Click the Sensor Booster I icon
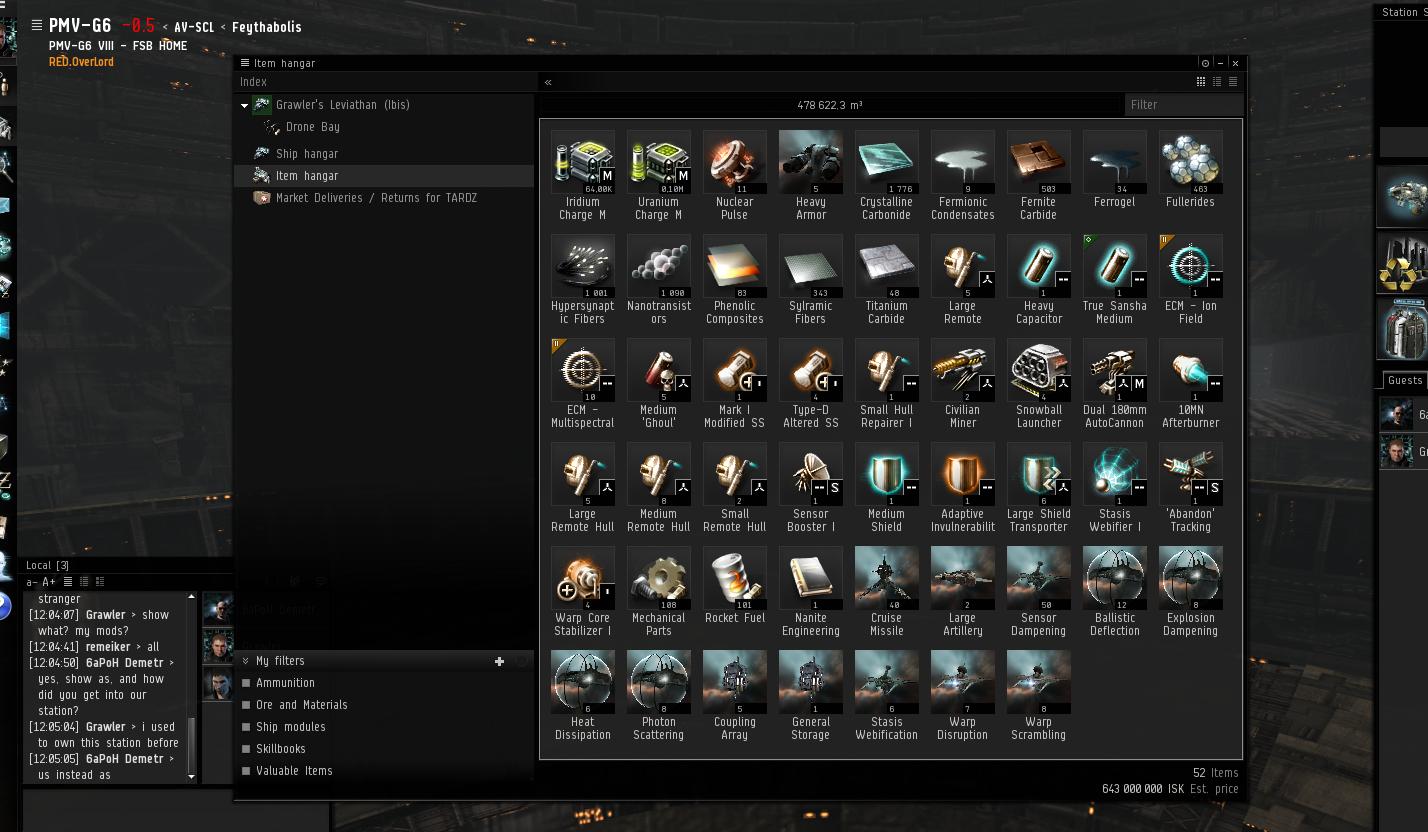The image size is (1428, 832). [810, 474]
